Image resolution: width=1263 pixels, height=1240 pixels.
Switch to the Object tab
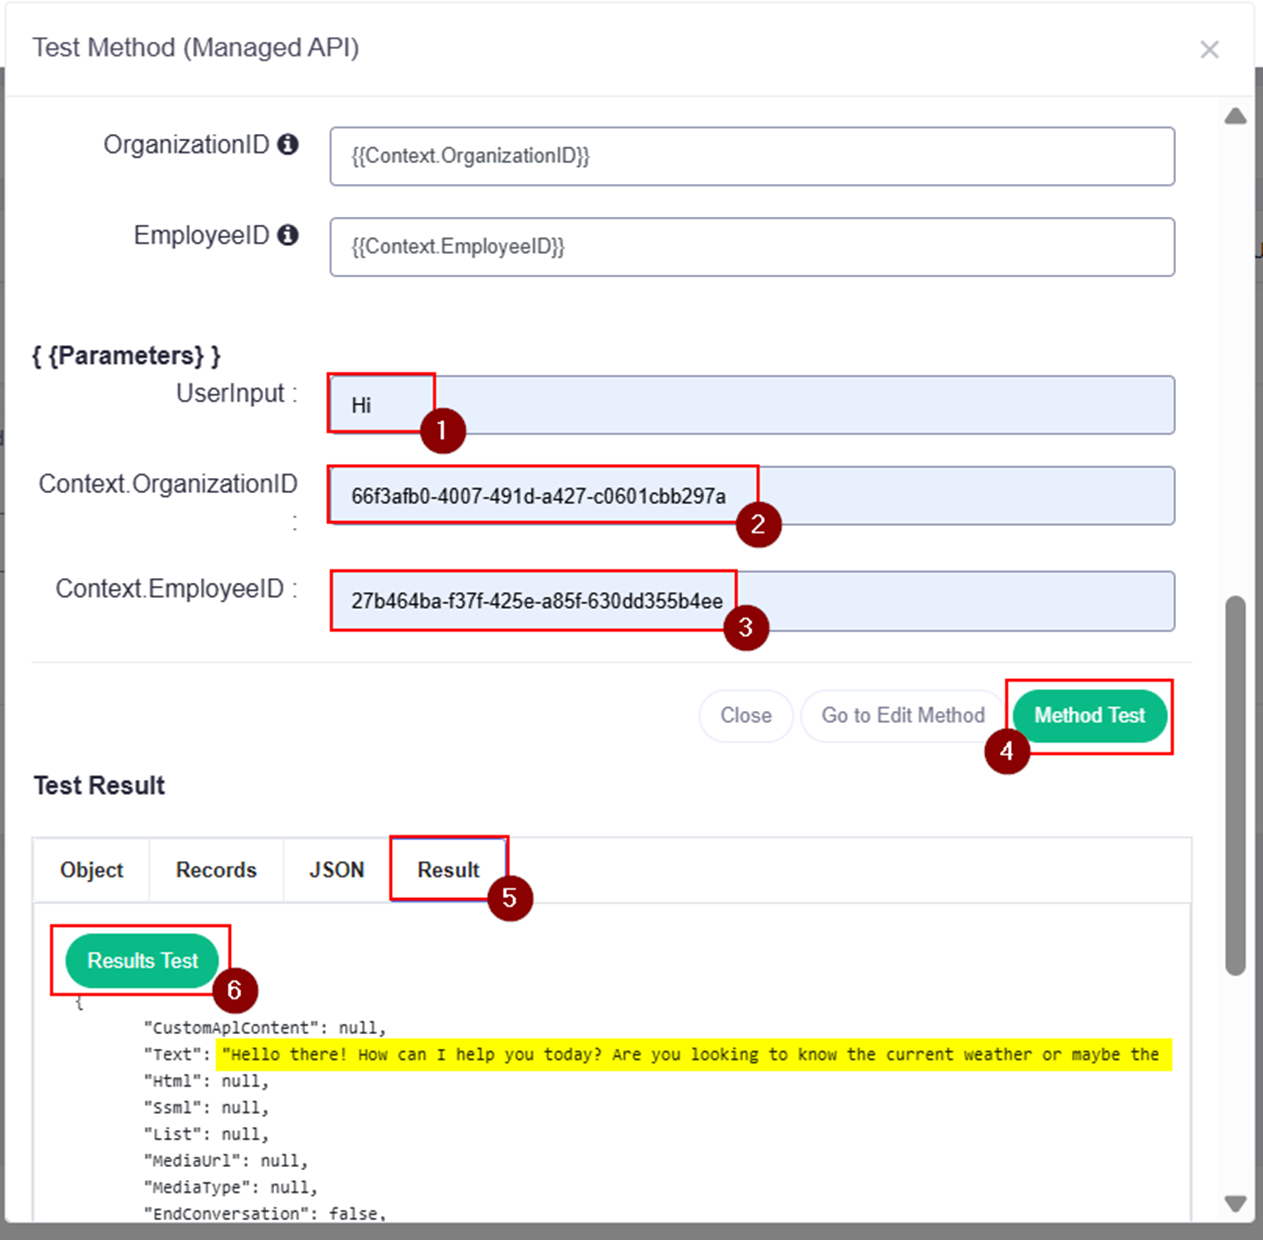click(91, 870)
